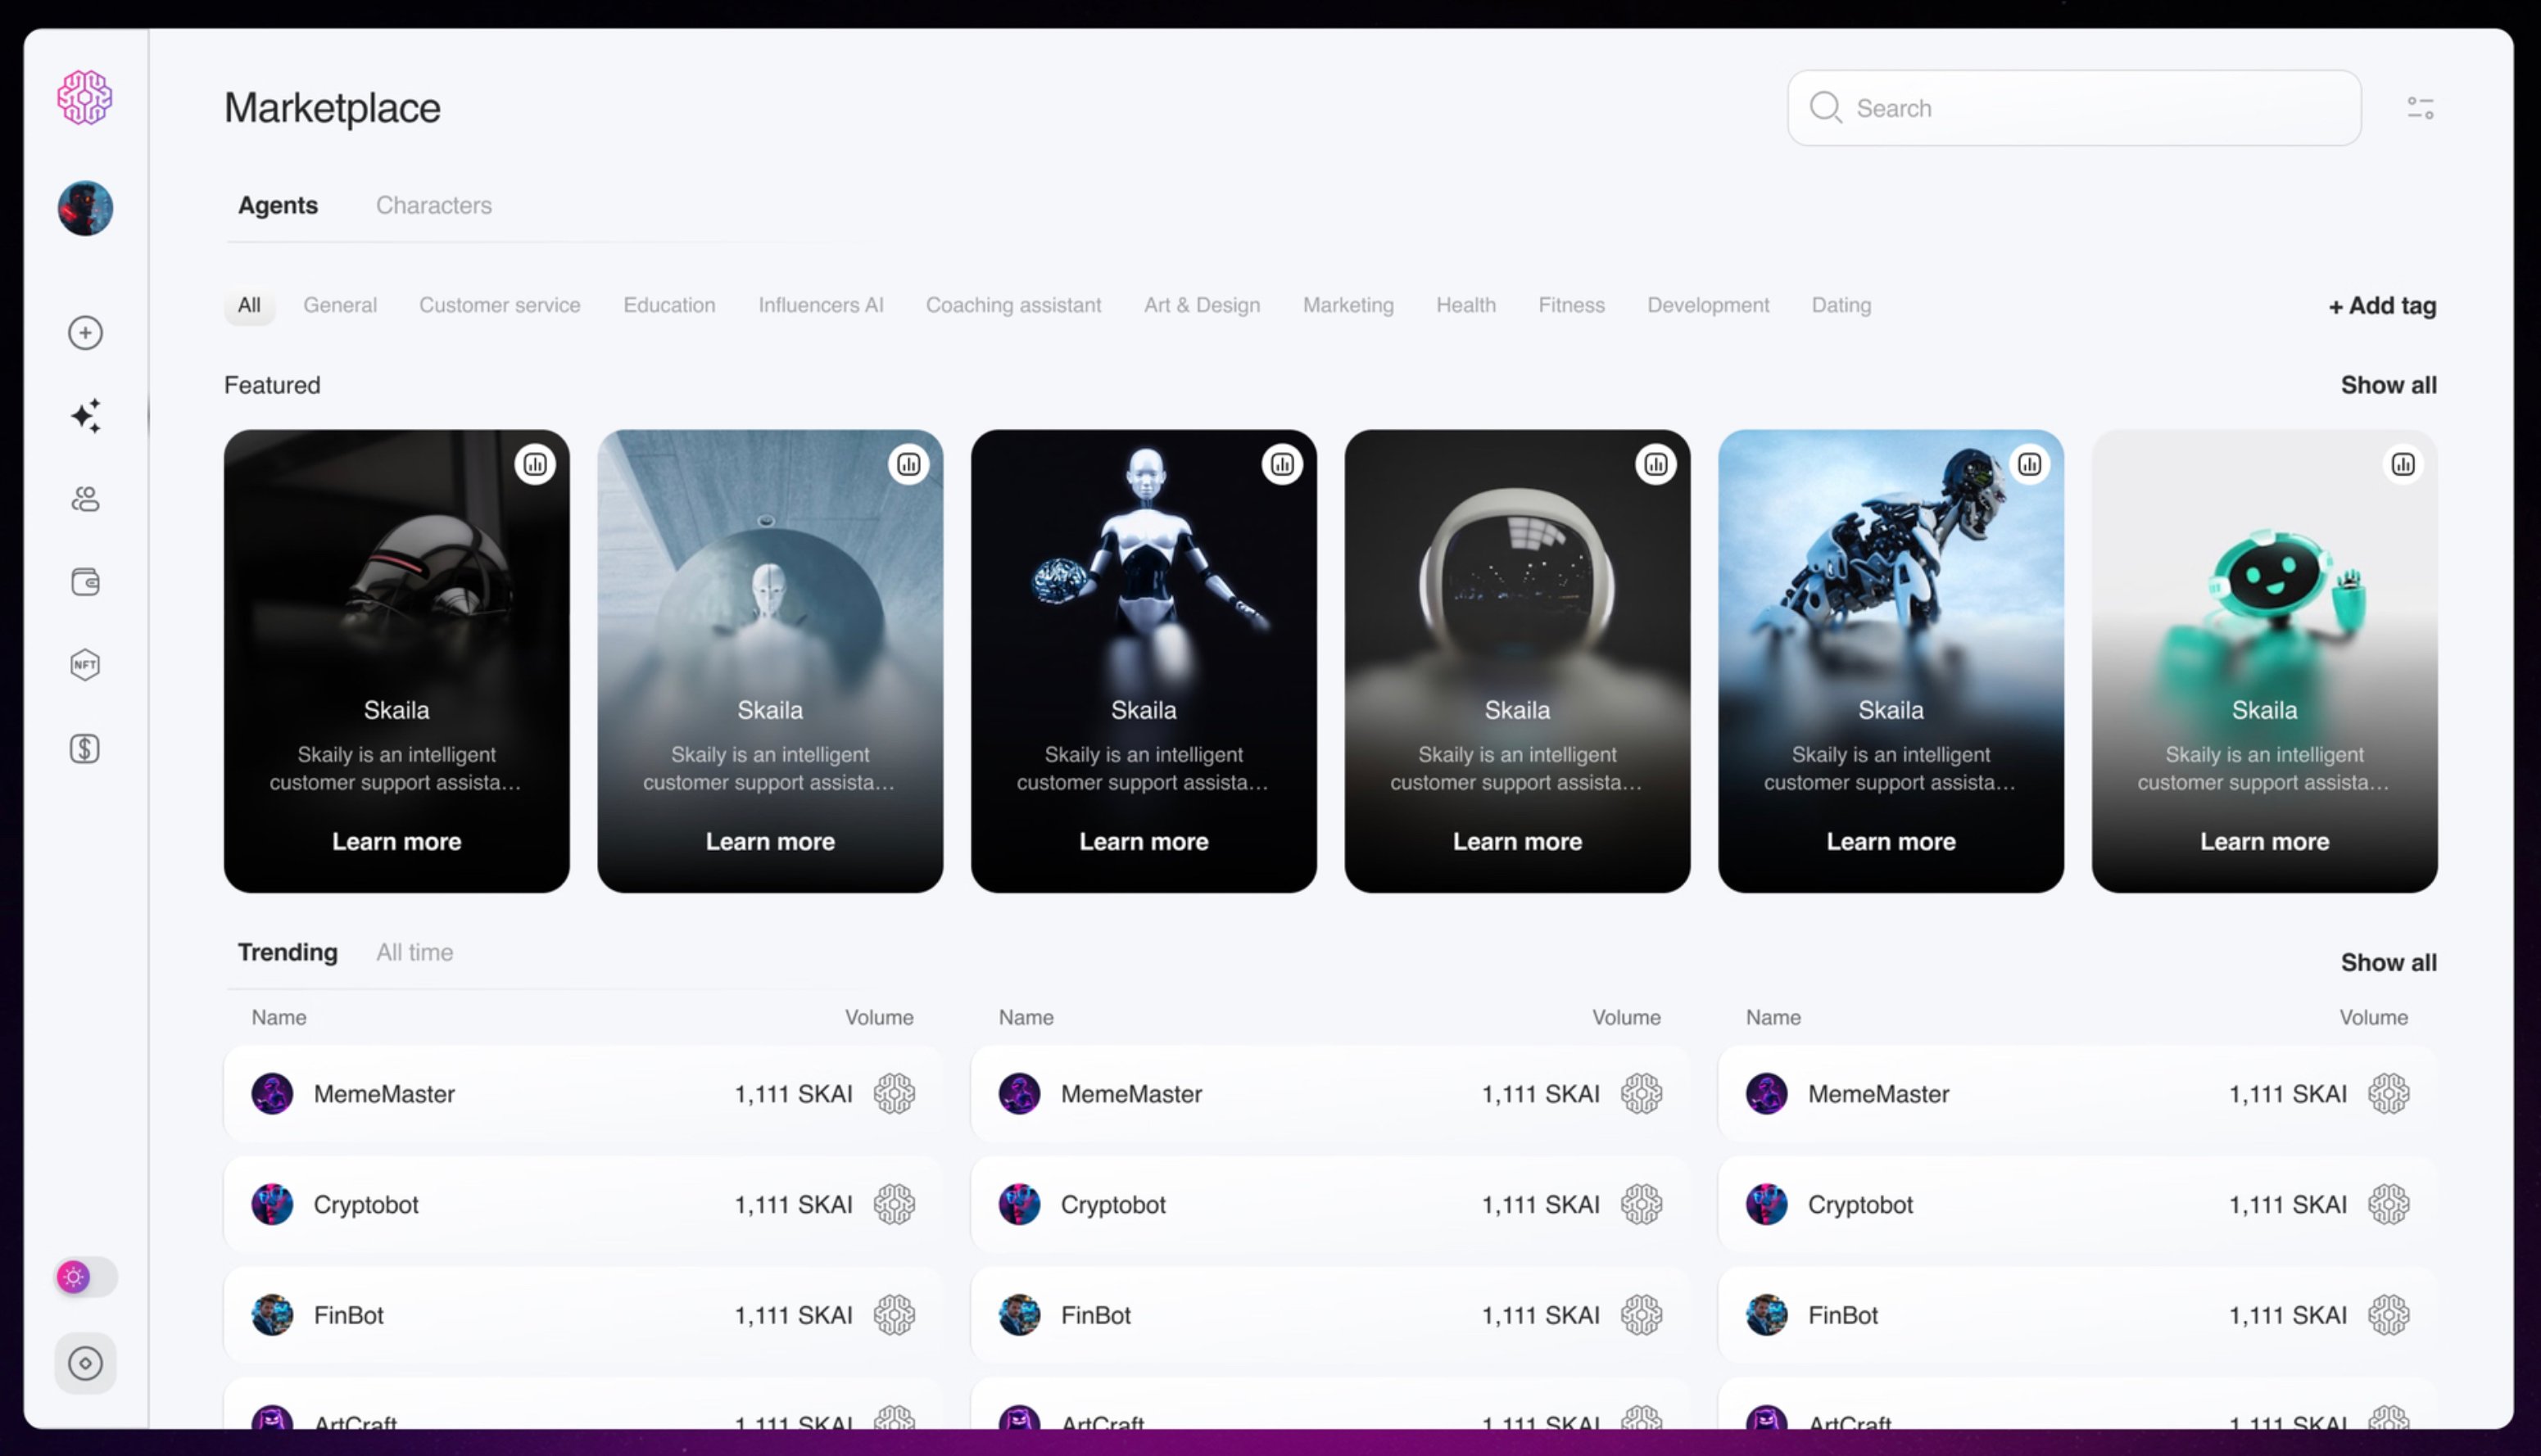Image resolution: width=2541 pixels, height=1456 pixels.
Task: Open the user profile avatar in the sidebar
Action: [x=85, y=208]
